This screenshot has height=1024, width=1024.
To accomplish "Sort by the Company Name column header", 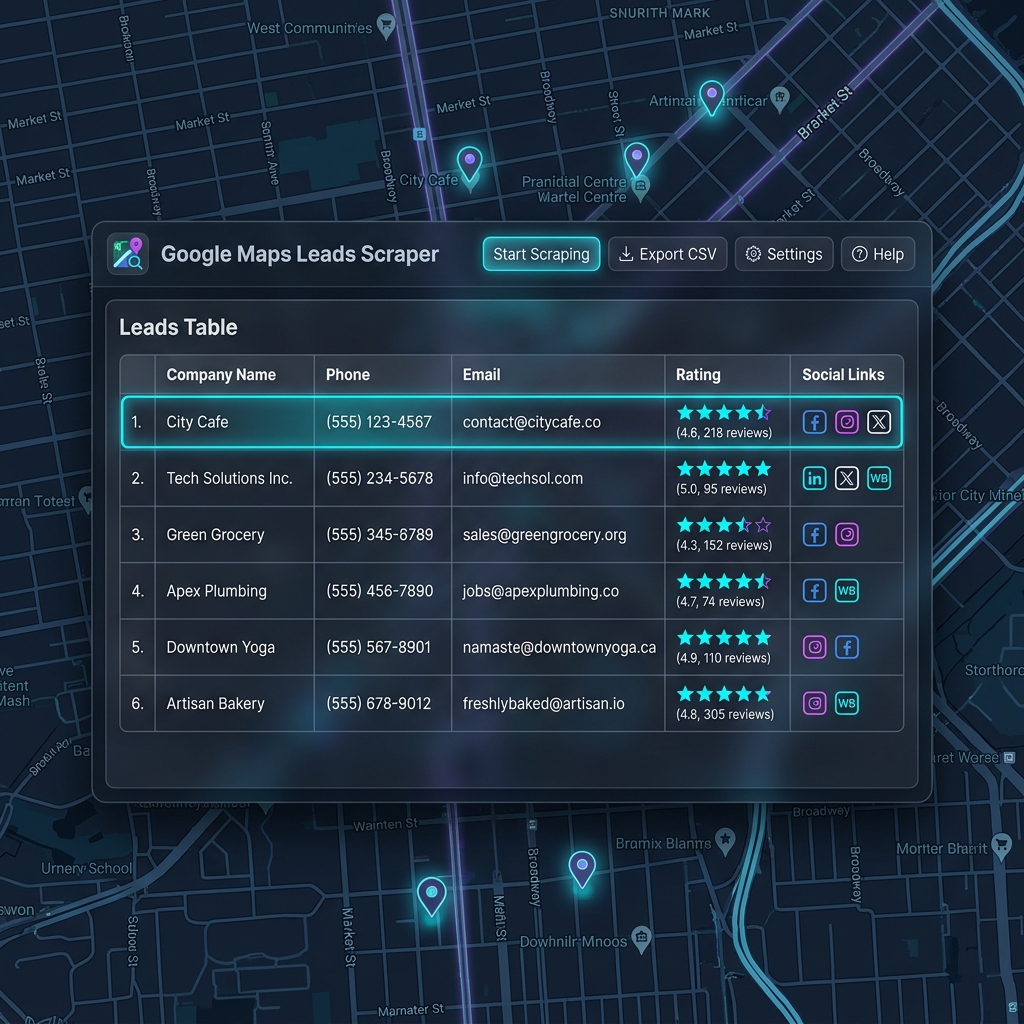I will [x=221, y=375].
